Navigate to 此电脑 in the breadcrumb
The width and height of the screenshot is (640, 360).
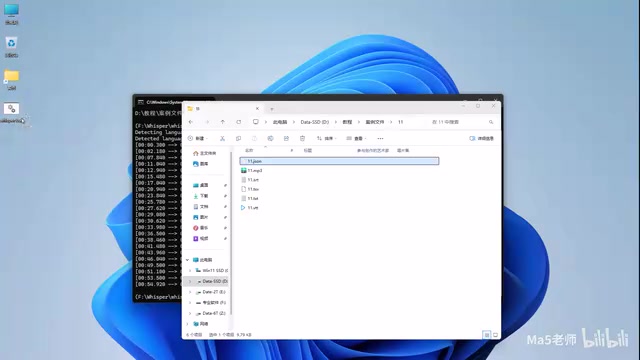pyautogui.click(x=280, y=122)
